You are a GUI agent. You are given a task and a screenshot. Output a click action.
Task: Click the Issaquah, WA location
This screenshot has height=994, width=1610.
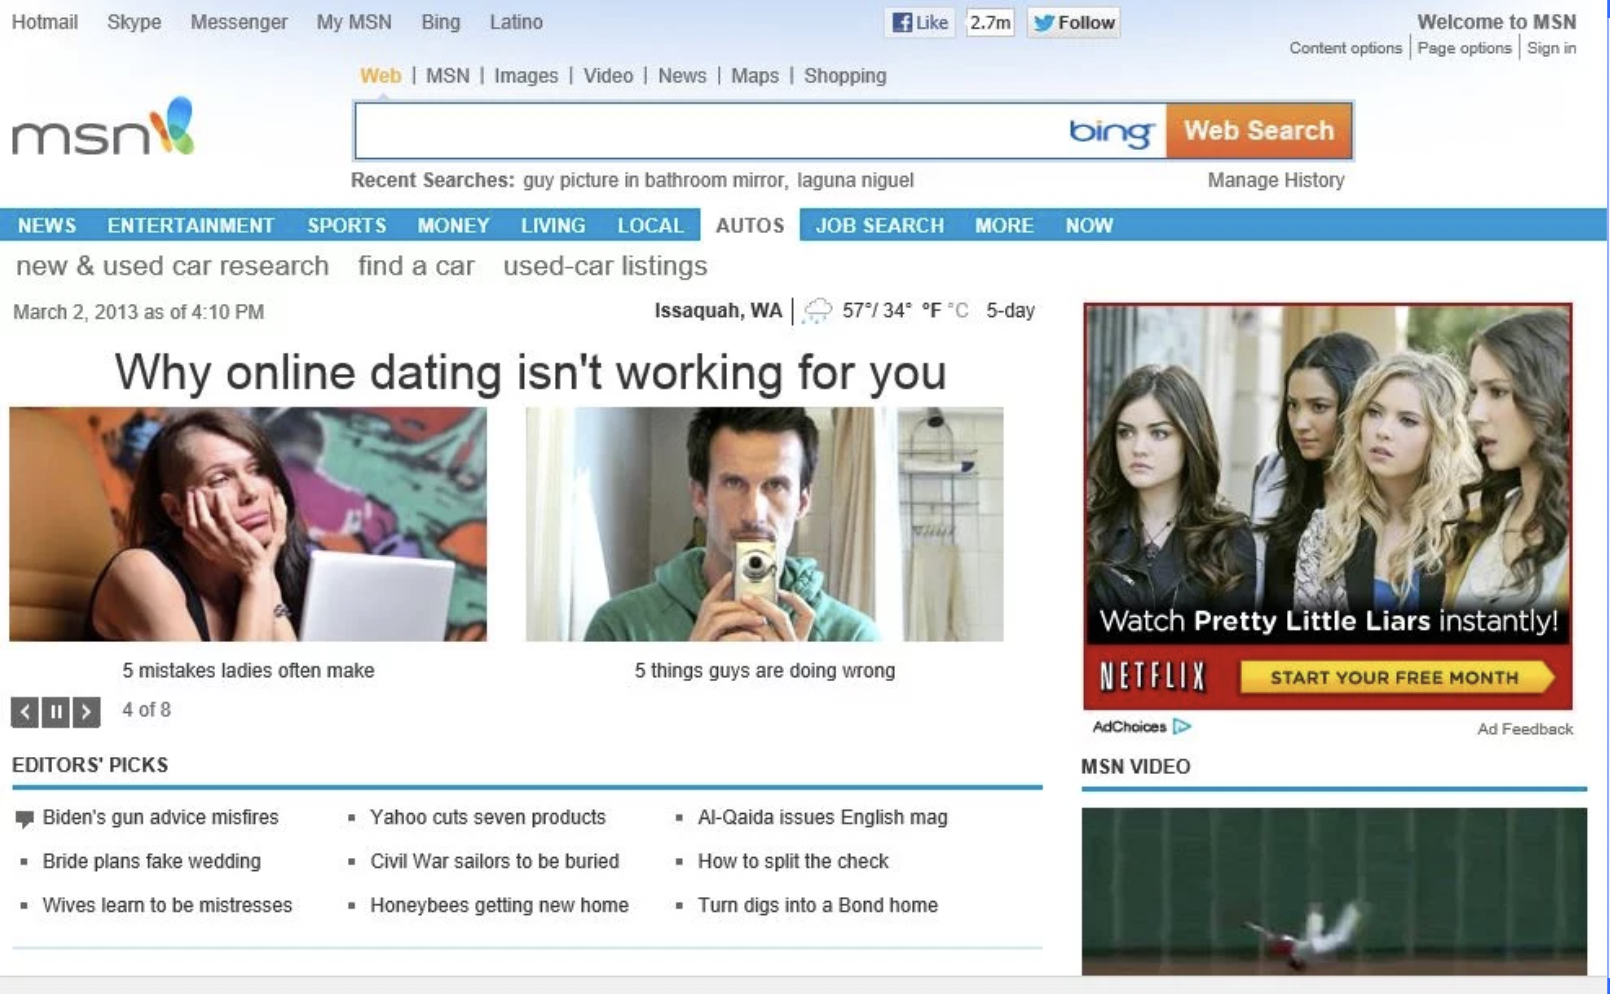click(718, 311)
